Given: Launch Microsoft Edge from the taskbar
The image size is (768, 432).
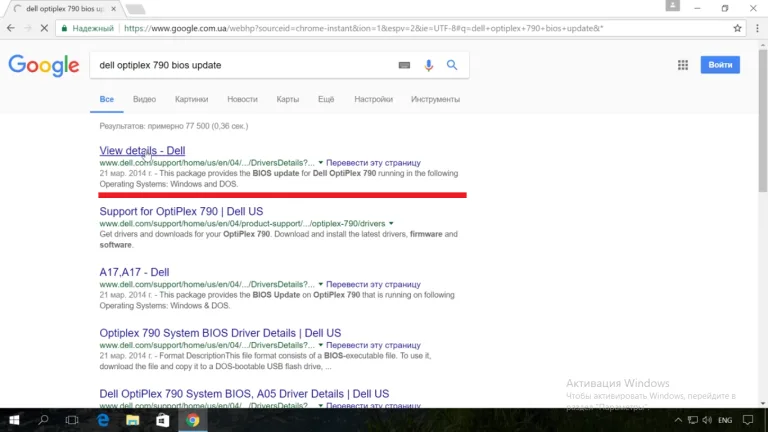Looking at the screenshot, I should [x=103, y=420].
